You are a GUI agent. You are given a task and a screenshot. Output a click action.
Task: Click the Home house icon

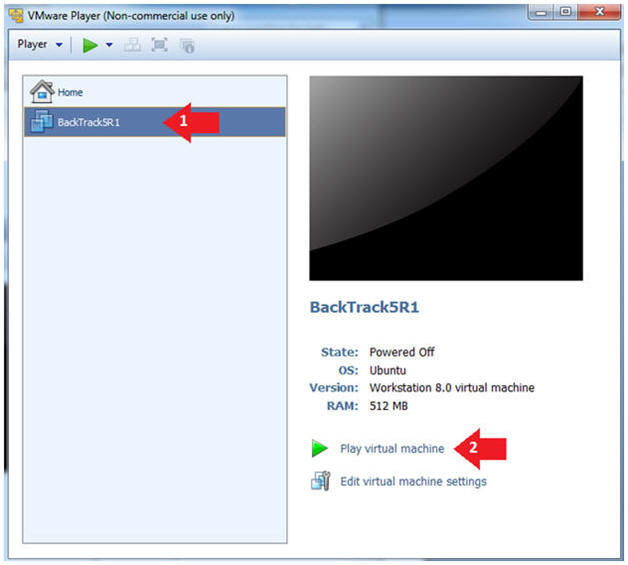coord(42,91)
